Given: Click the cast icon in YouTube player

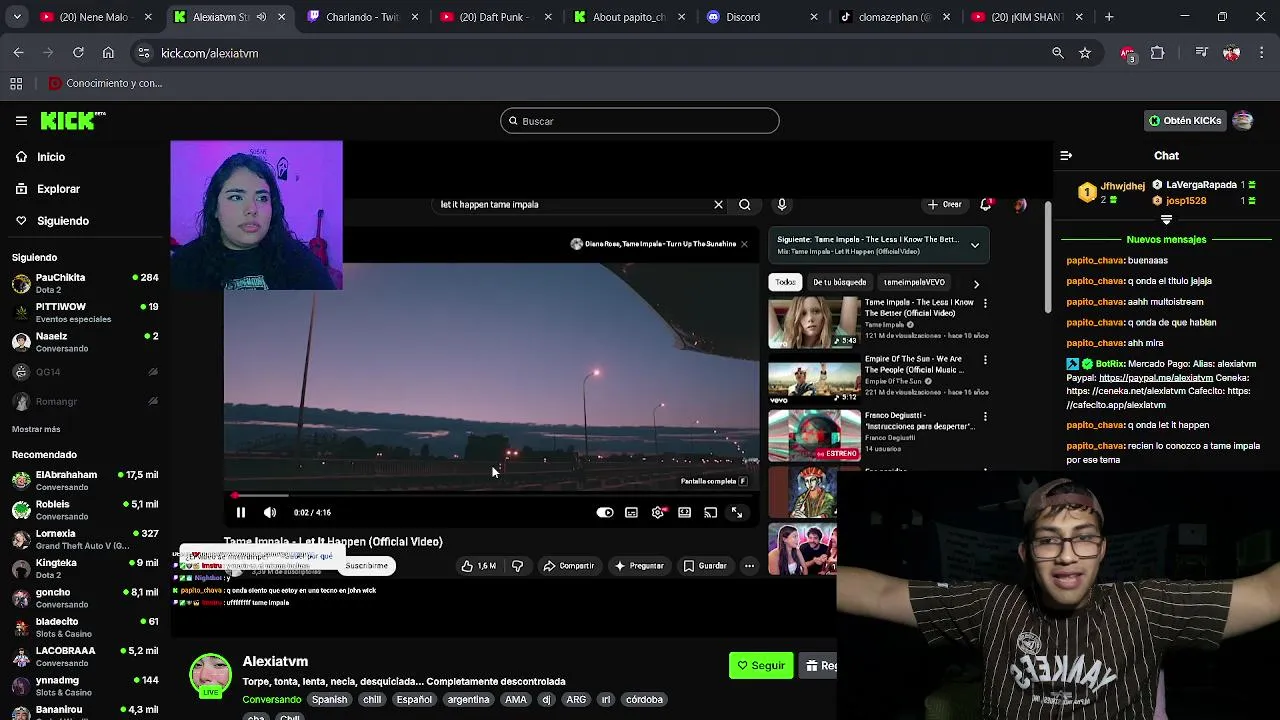Looking at the screenshot, I should pyautogui.click(x=710, y=512).
